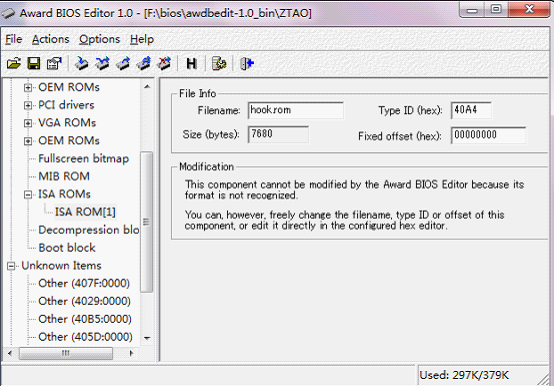Click the extract component toolbar icon

click(x=123, y=64)
